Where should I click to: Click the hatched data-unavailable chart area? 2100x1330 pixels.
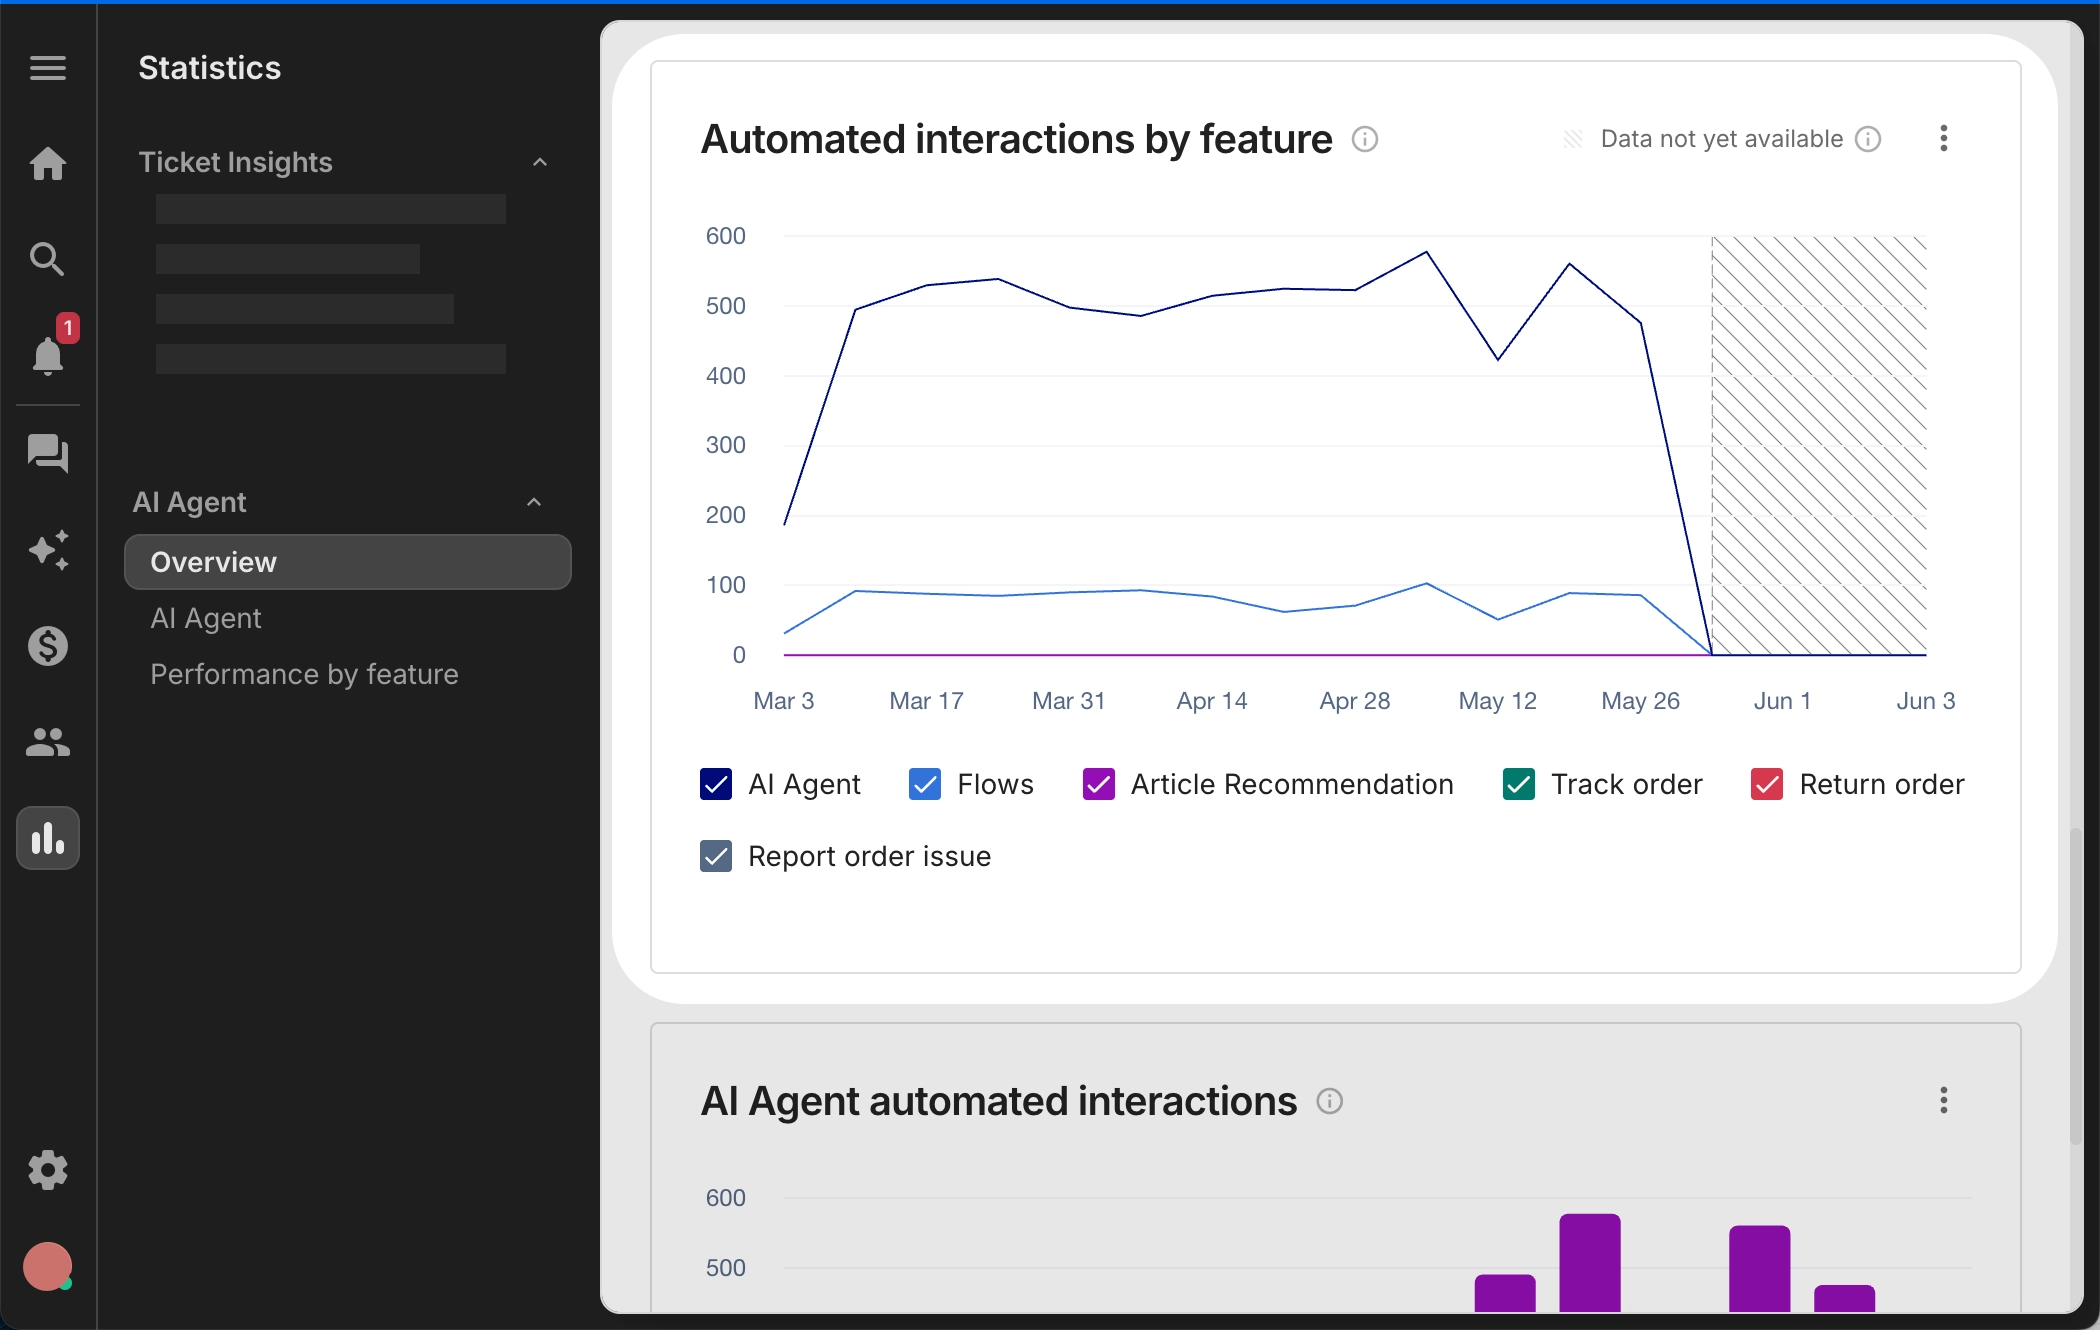[x=1819, y=446]
